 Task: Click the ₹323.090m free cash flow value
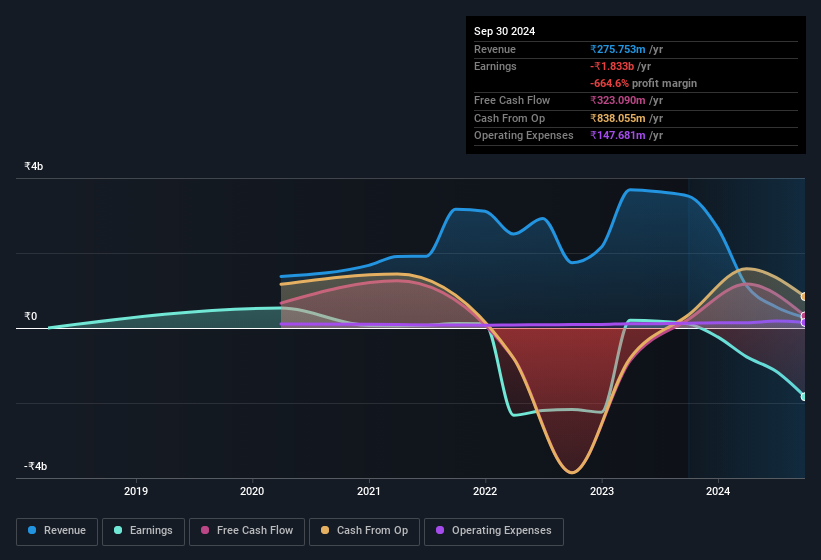(618, 100)
